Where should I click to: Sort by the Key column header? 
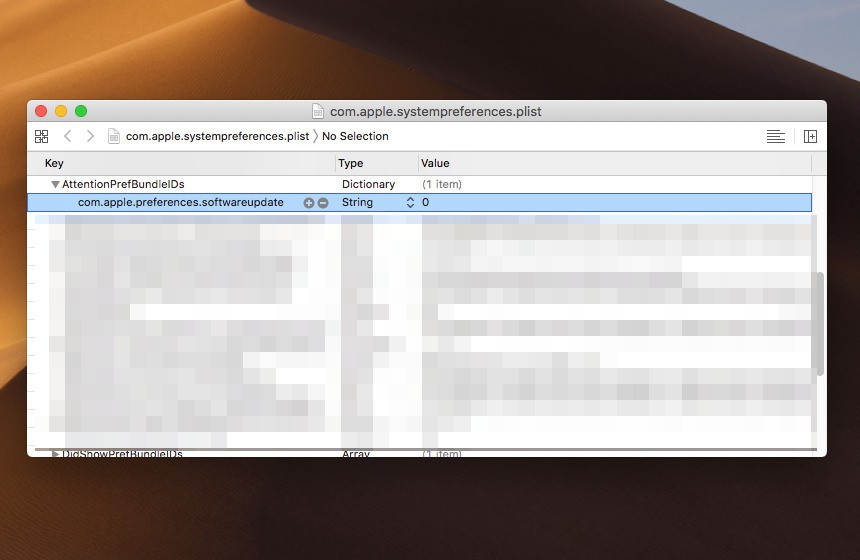point(54,163)
